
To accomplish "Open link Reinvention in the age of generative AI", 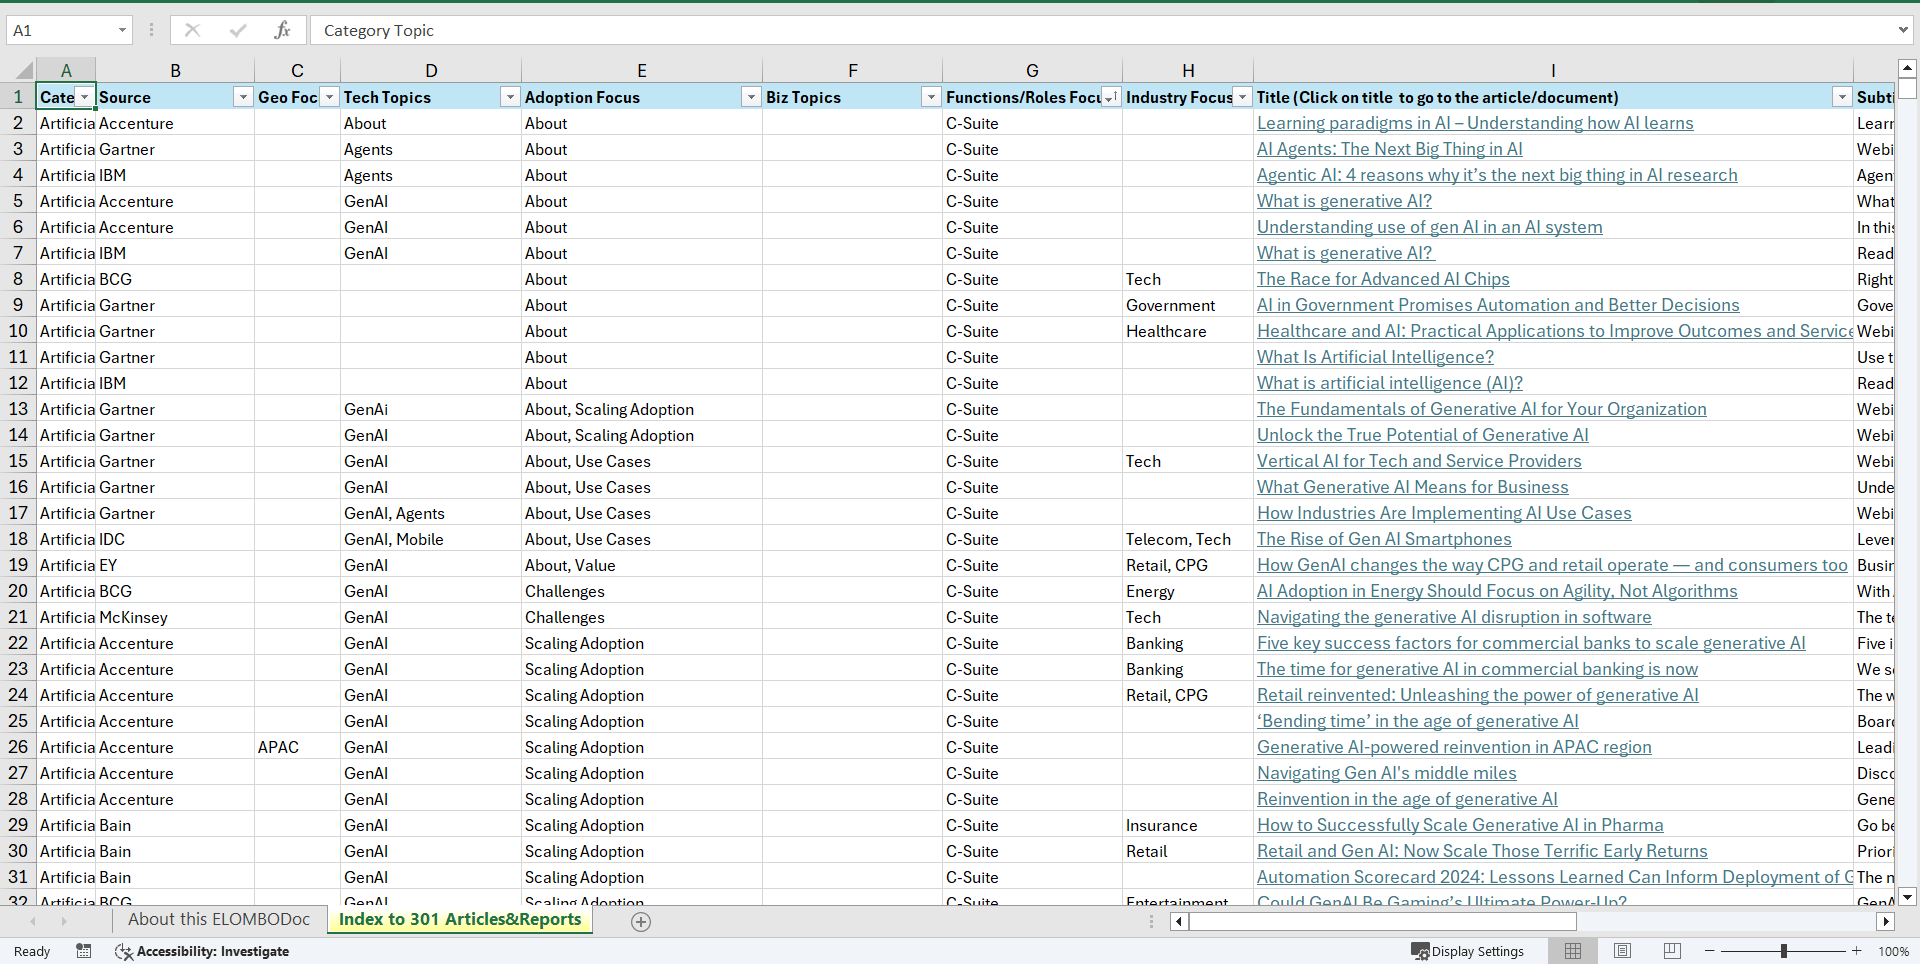I will [x=1407, y=799].
